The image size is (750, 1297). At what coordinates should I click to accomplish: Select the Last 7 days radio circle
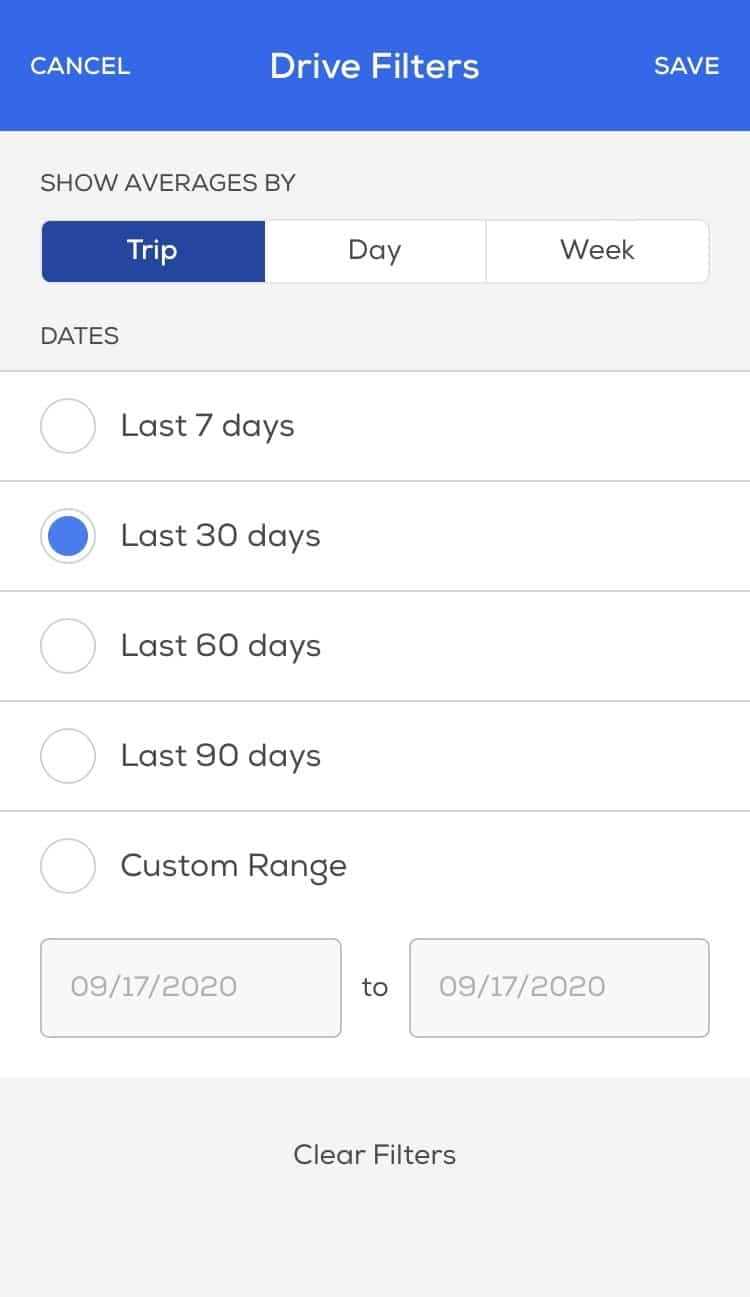point(68,426)
